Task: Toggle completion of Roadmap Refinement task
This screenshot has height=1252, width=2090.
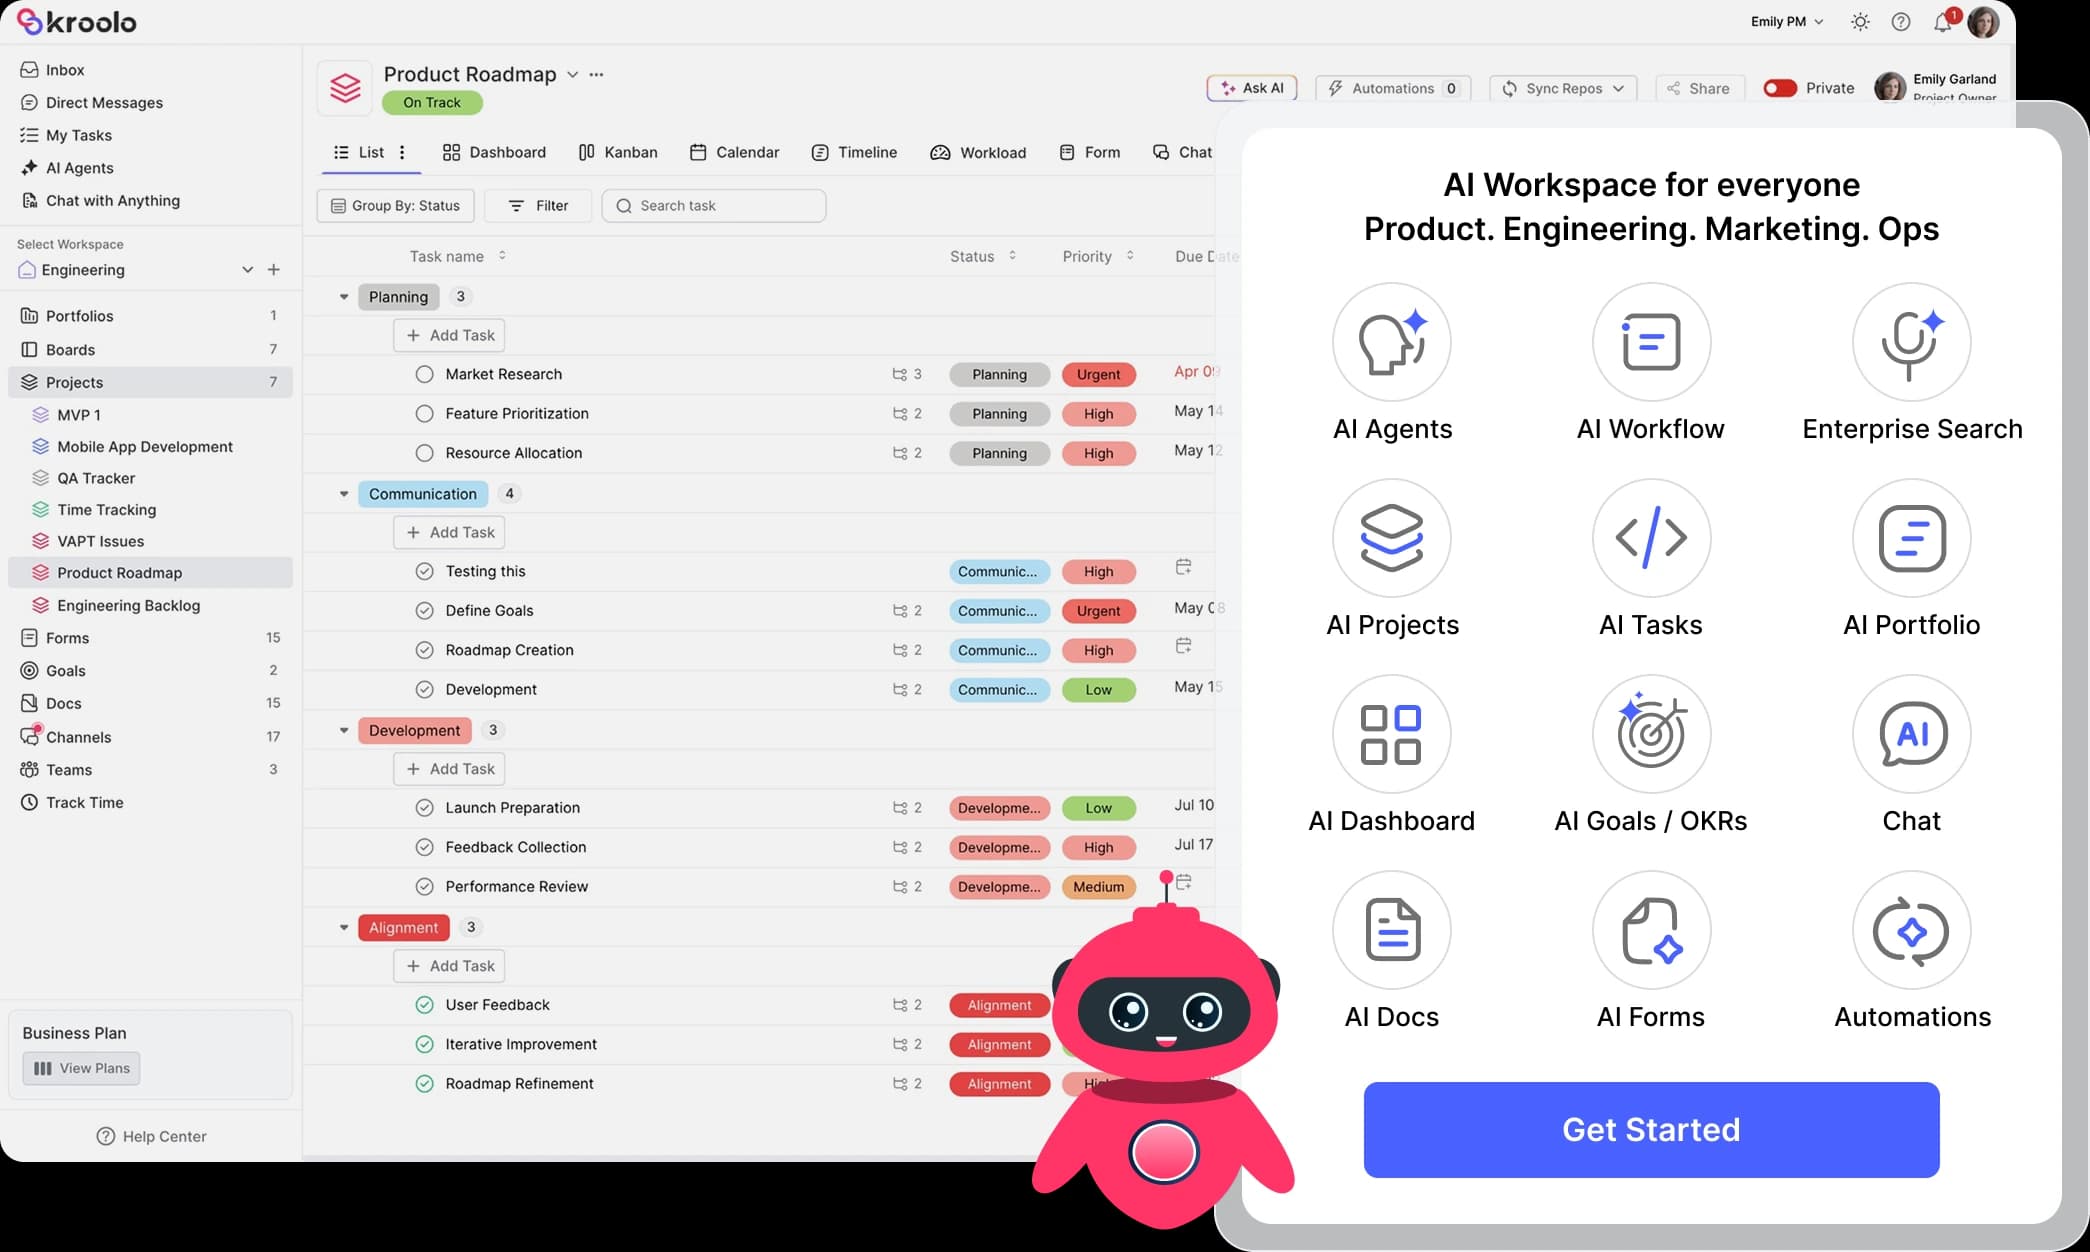Action: (424, 1084)
